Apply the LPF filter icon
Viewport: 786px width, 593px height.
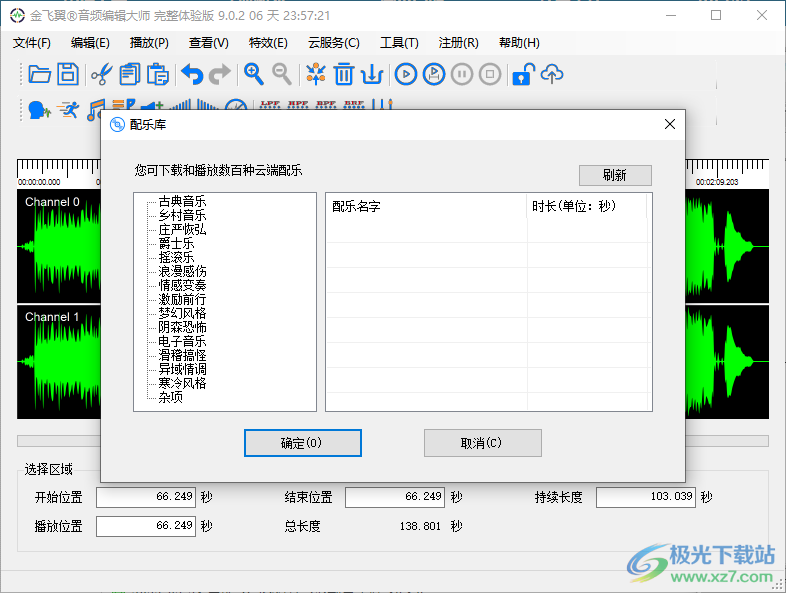click(270, 104)
